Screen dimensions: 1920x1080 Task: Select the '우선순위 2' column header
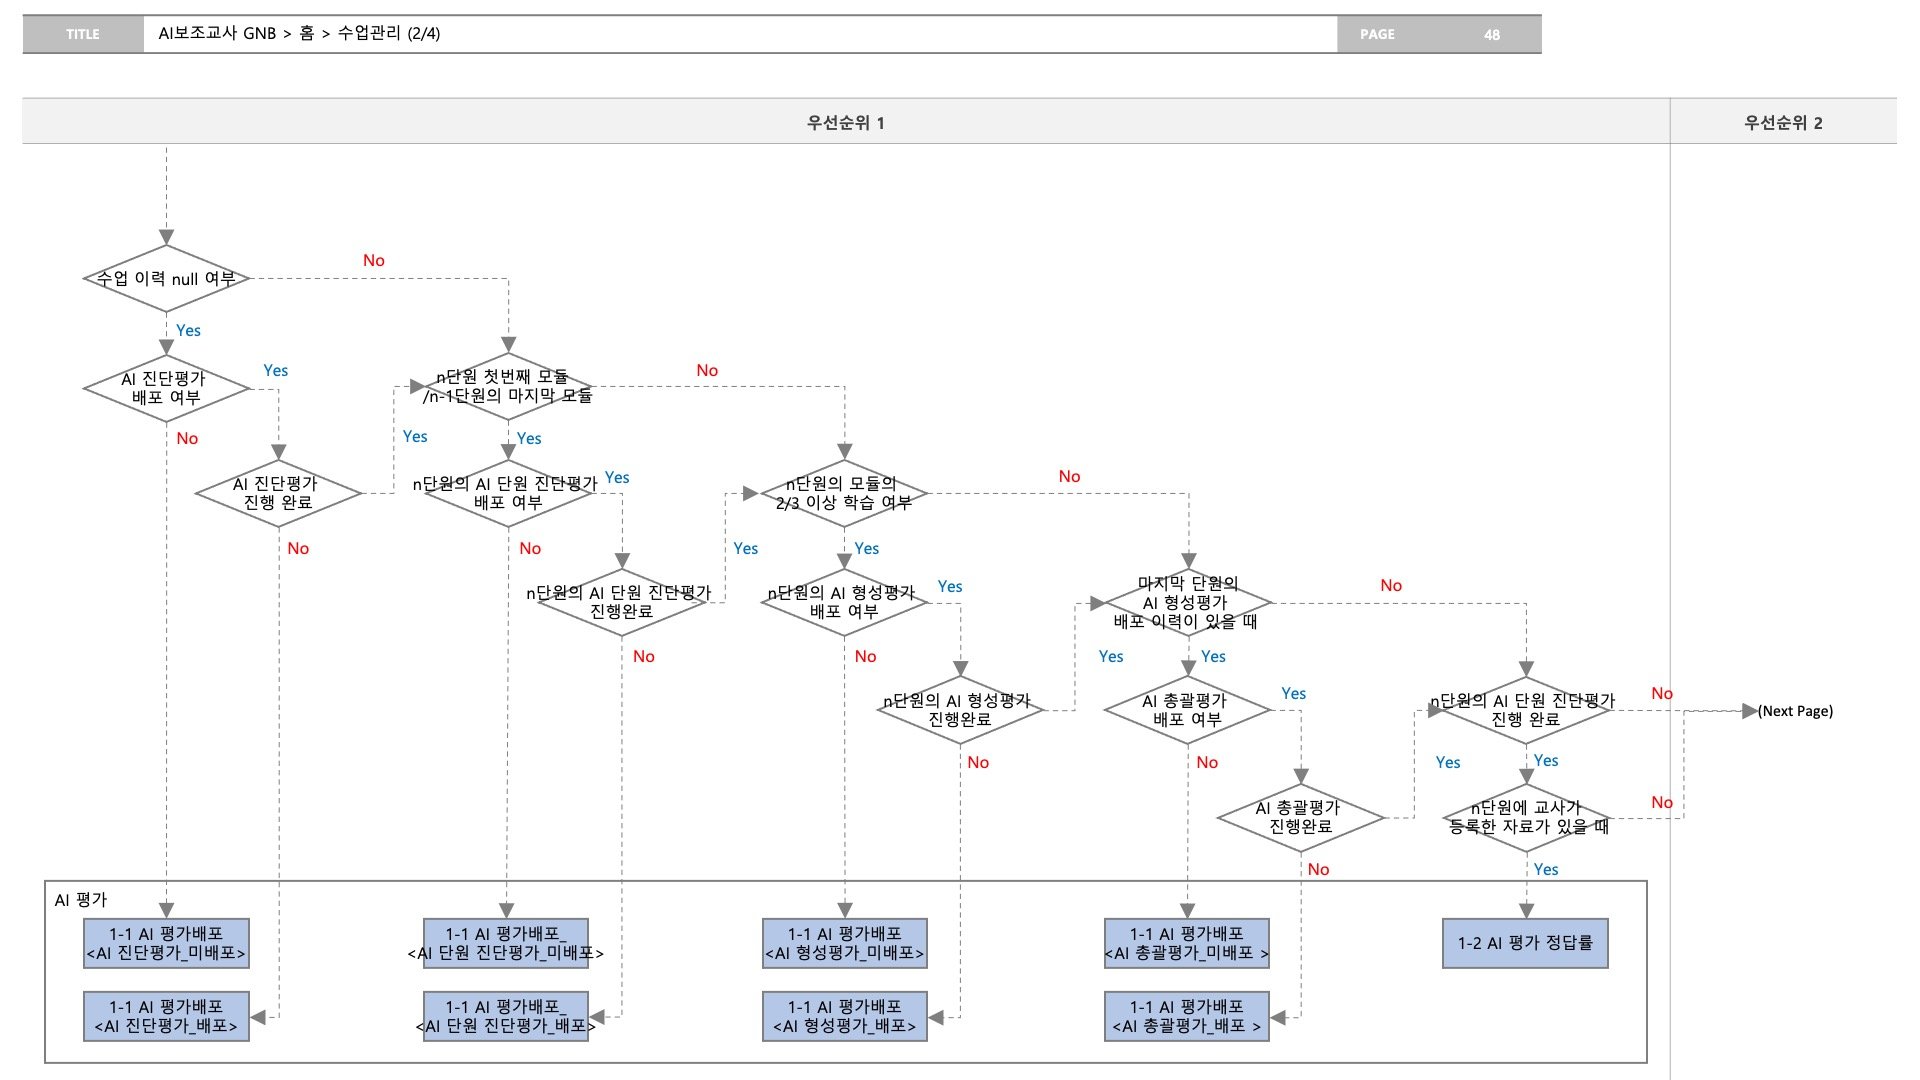[1783, 122]
